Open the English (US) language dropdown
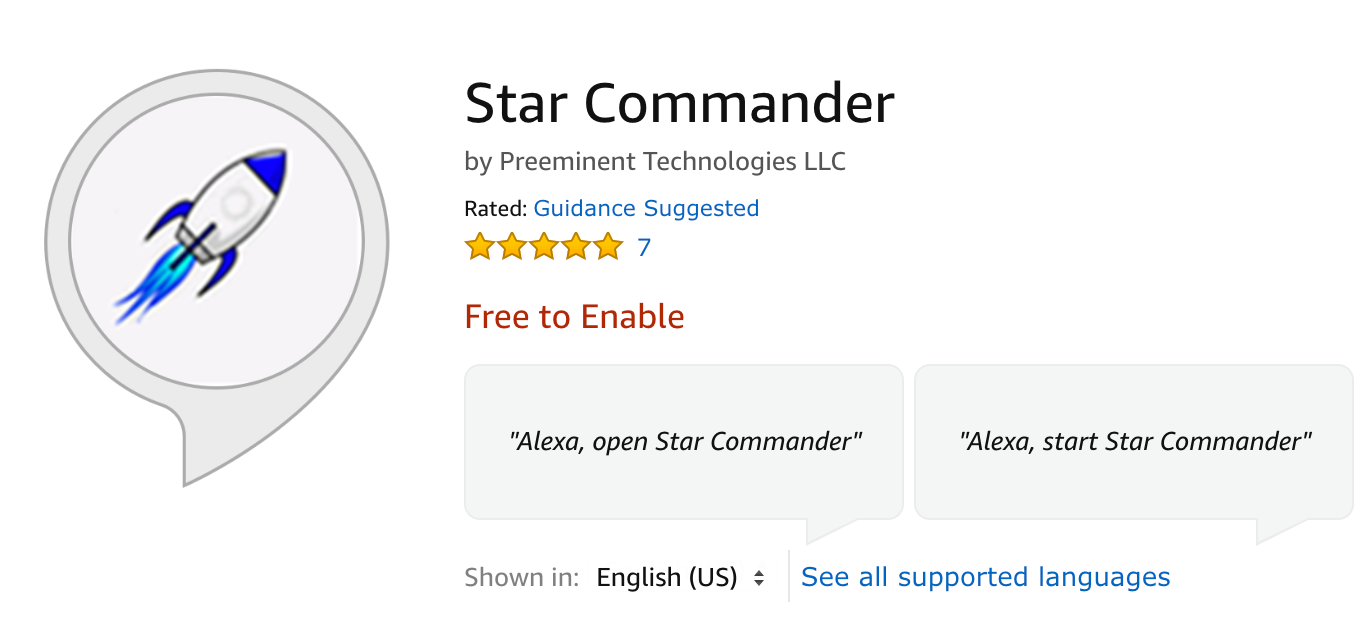Image resolution: width=1362 pixels, height=622 pixels. (x=667, y=578)
